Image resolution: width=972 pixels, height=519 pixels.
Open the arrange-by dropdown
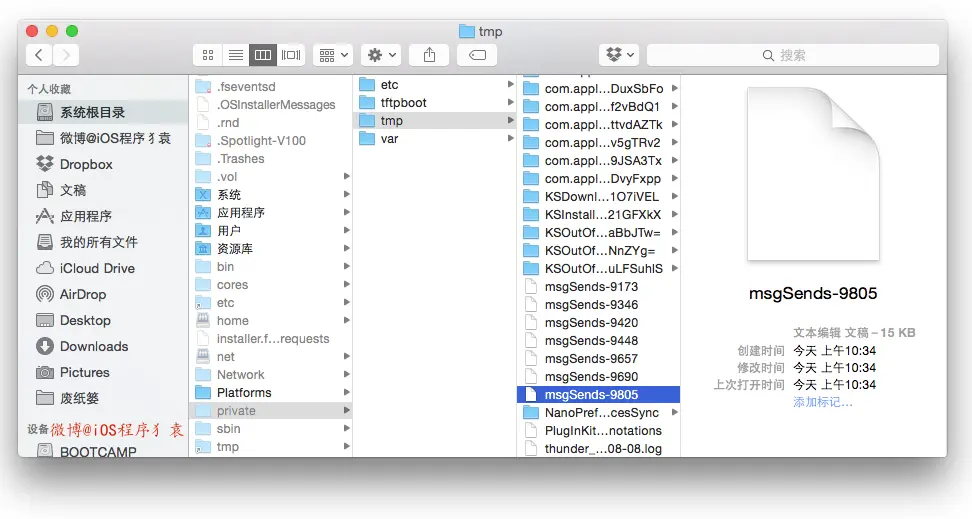pos(333,55)
